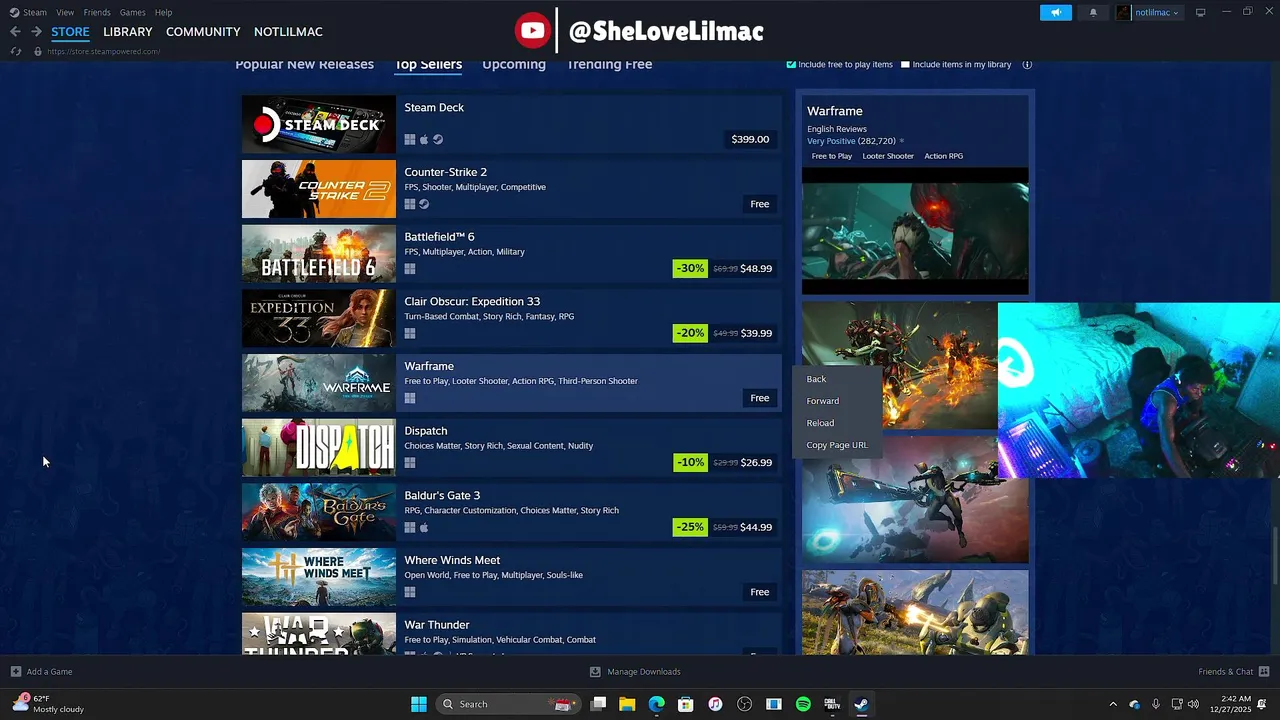Click Very Positive reviews link for Warframe
This screenshot has height=720, width=1280.
point(831,141)
